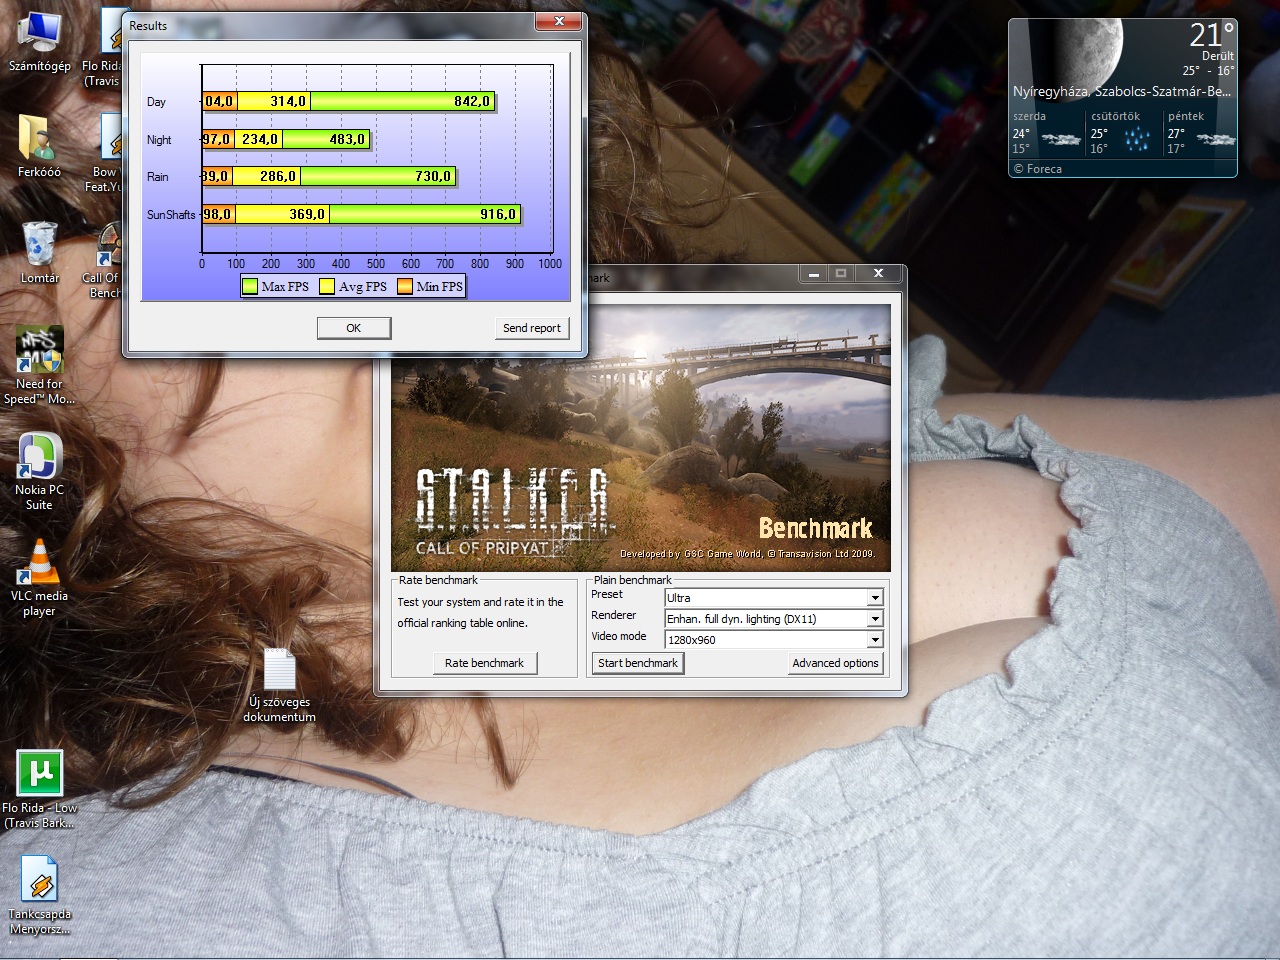Viewport: 1280px width, 960px height.
Task: Expand the Preset dropdown showing Ultra
Action: point(875,598)
